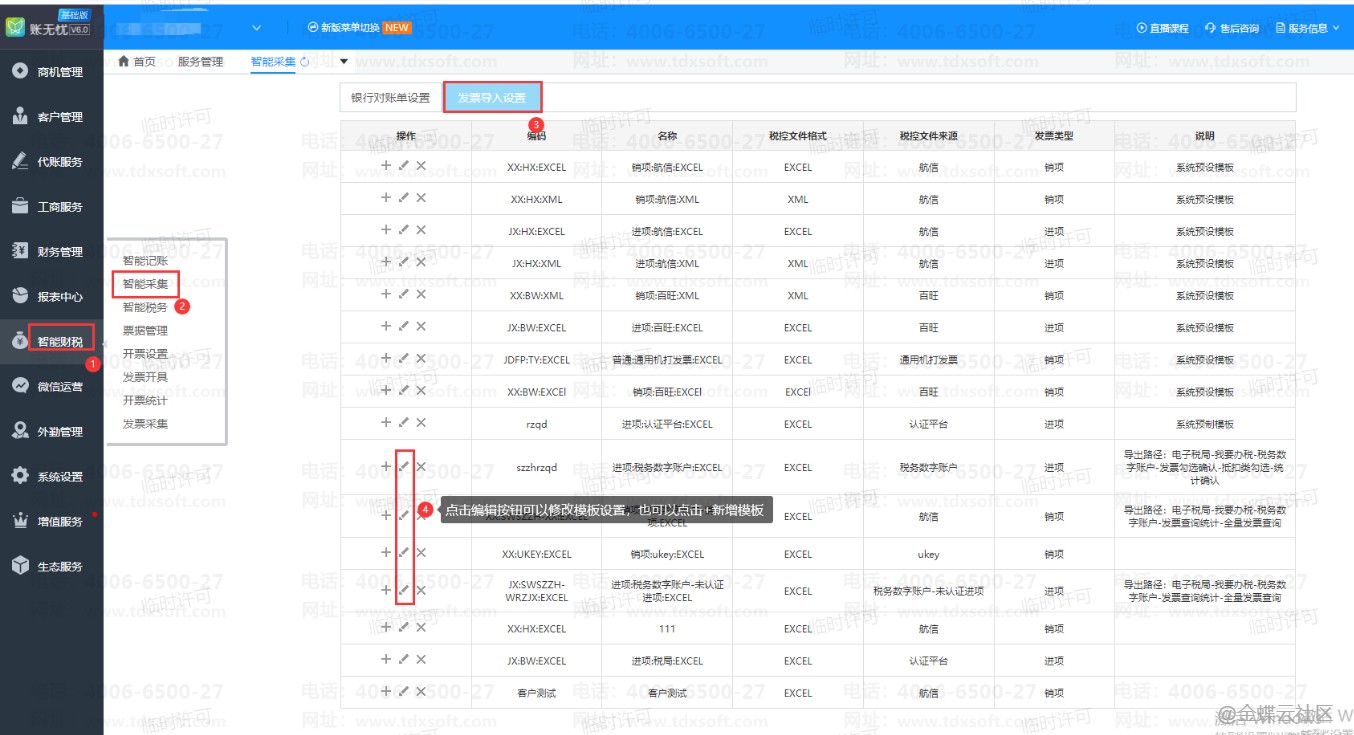Image resolution: width=1354 pixels, height=735 pixels.
Task: Open 财务管理 in the left sidebar
Action: coord(59,252)
